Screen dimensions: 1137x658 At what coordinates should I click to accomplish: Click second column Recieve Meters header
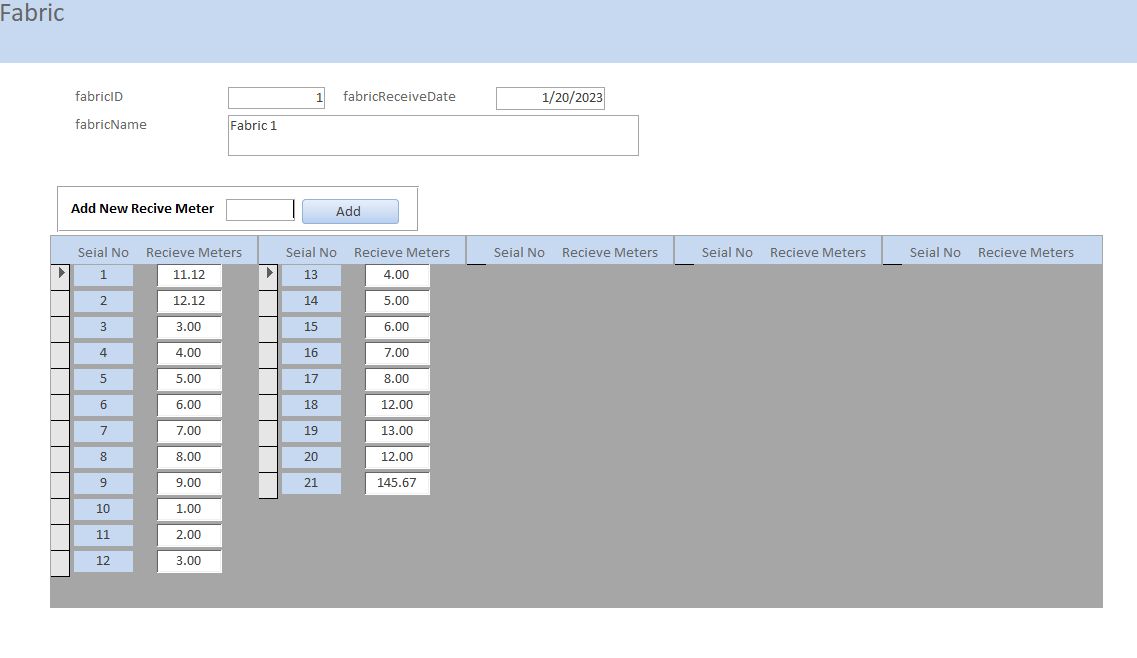(402, 253)
